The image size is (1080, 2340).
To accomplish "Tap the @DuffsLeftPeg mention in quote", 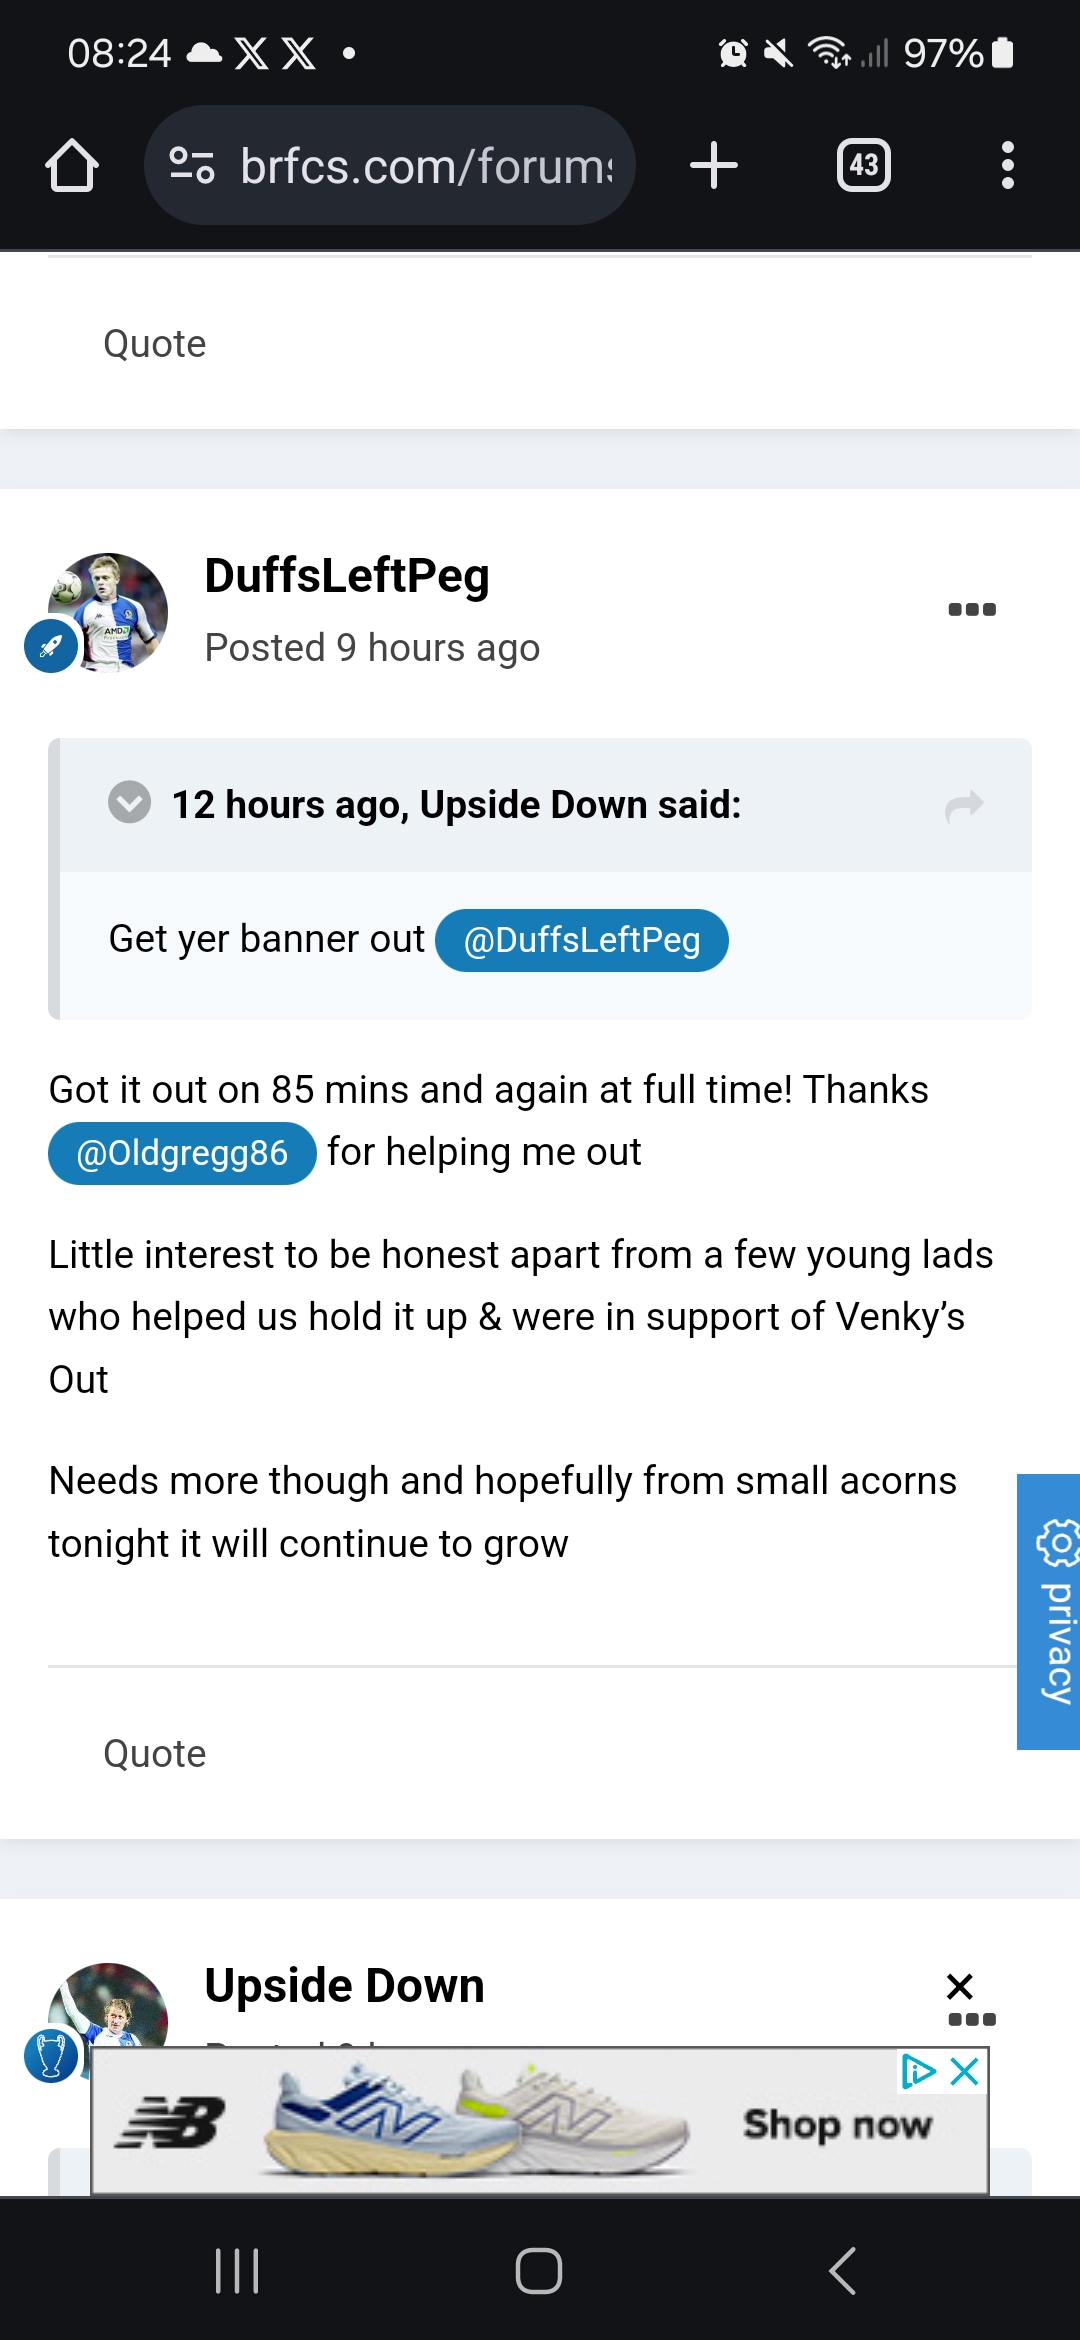I will [x=582, y=940].
